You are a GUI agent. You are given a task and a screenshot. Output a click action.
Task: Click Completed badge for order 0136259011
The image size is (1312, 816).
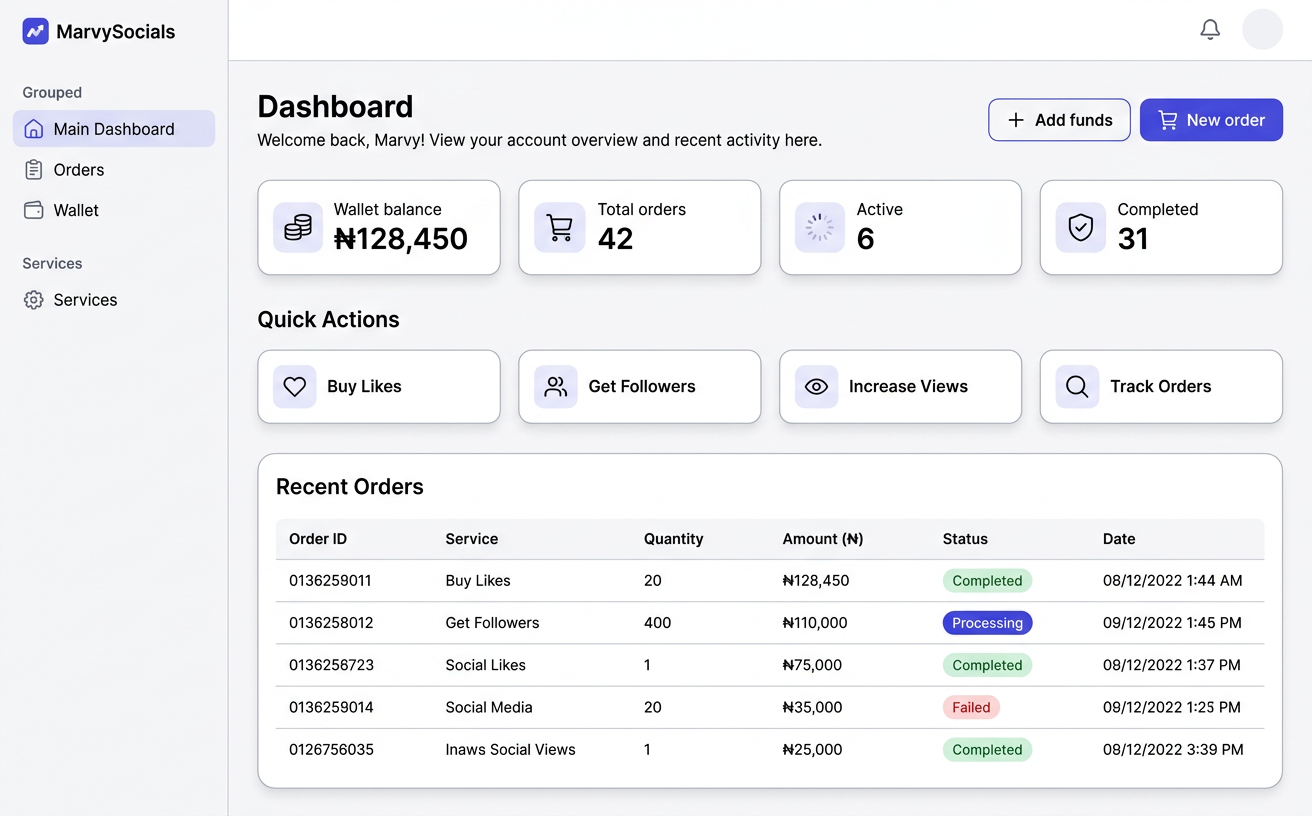click(987, 581)
